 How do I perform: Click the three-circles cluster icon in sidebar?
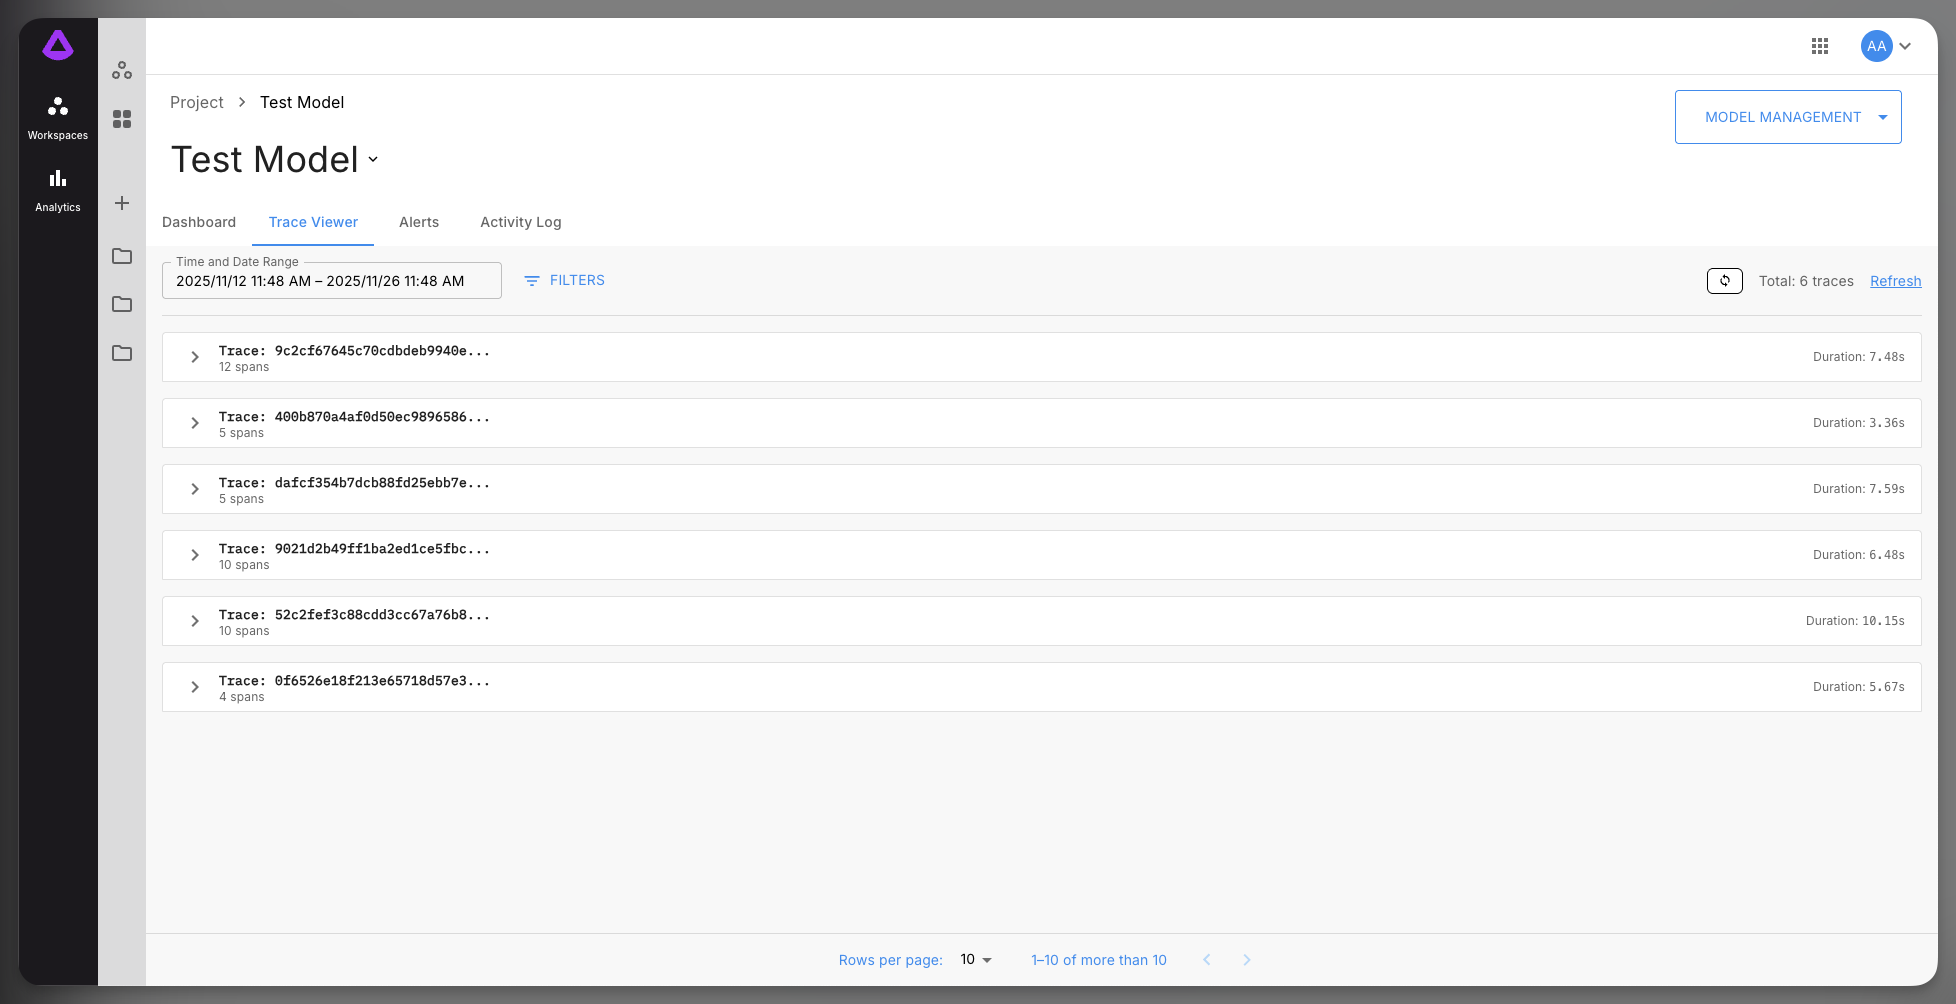pyautogui.click(x=122, y=70)
